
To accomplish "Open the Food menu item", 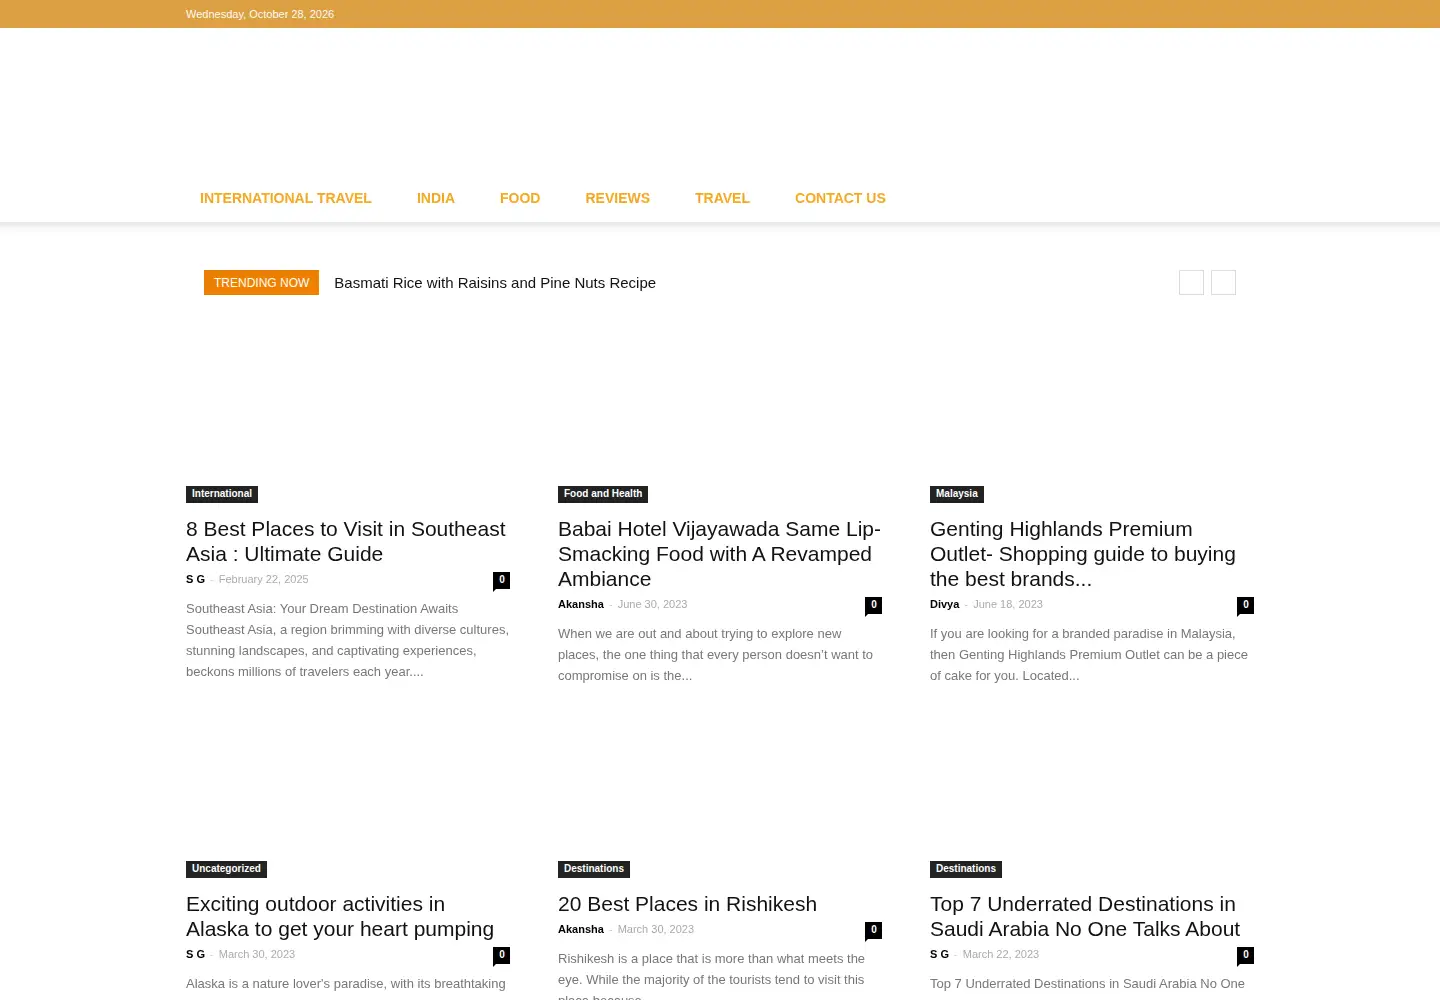I will pyautogui.click(x=520, y=198).
